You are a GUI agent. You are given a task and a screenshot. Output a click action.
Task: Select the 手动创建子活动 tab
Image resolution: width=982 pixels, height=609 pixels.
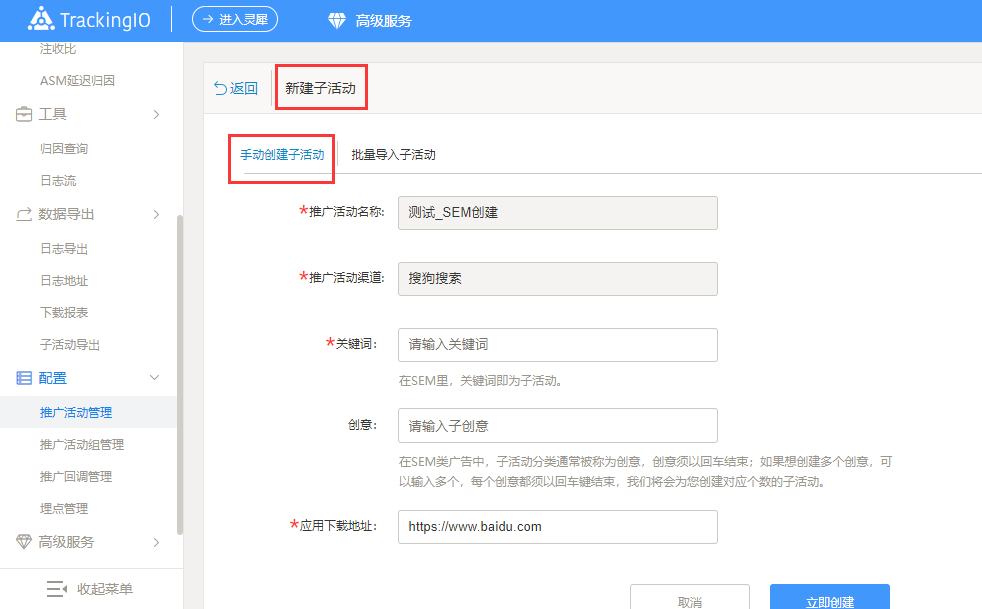pyautogui.click(x=282, y=155)
